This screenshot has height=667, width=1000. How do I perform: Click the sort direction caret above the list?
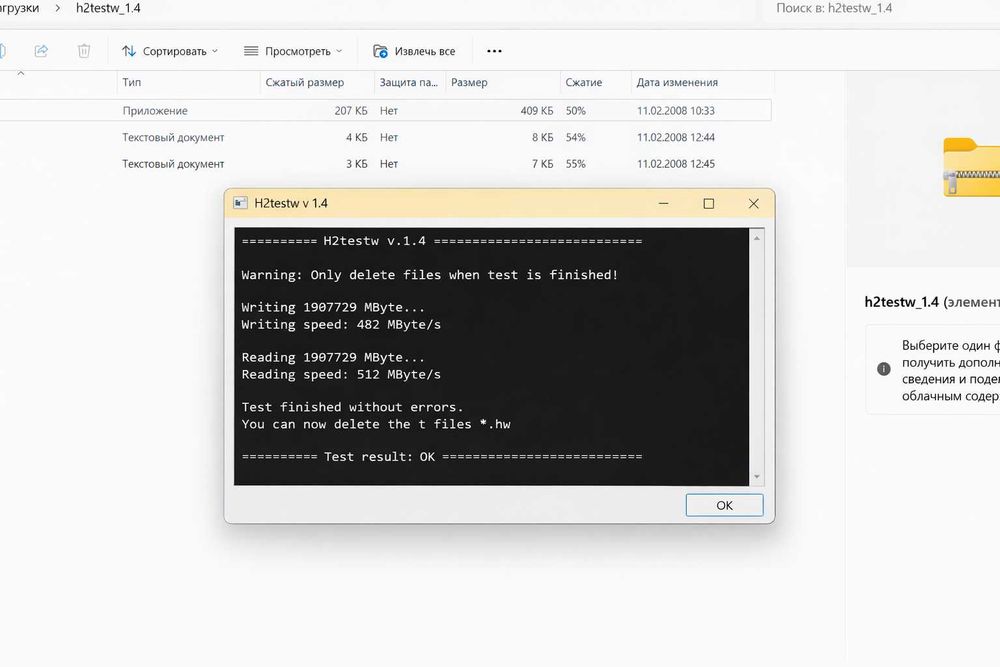click(20, 73)
